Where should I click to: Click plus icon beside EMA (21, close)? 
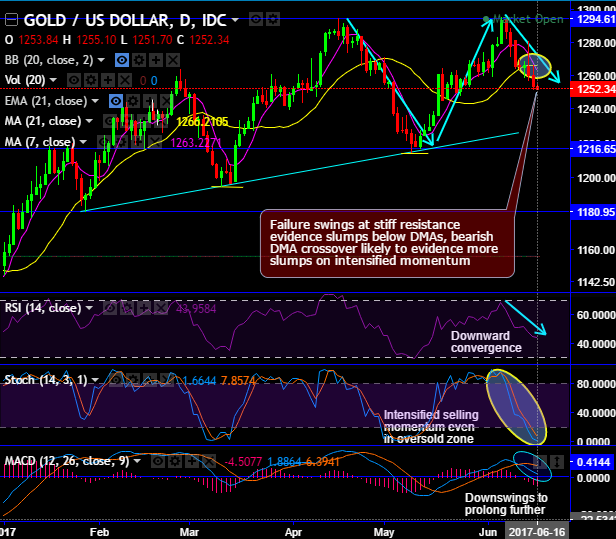click(x=150, y=101)
